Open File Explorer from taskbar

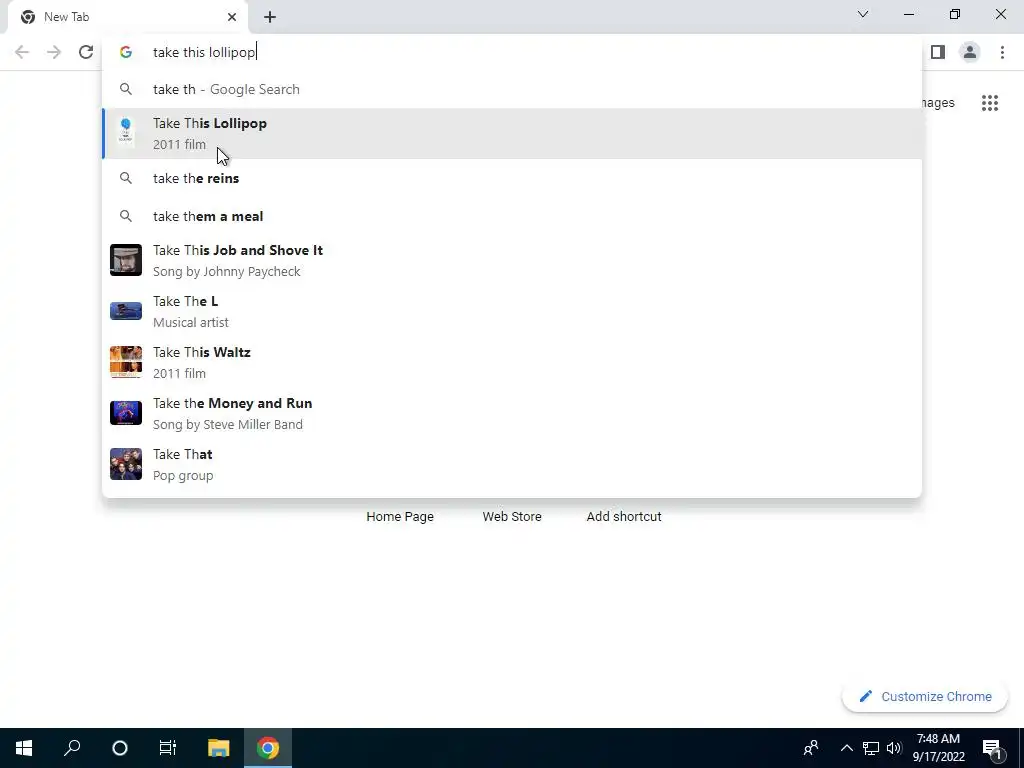click(219, 748)
